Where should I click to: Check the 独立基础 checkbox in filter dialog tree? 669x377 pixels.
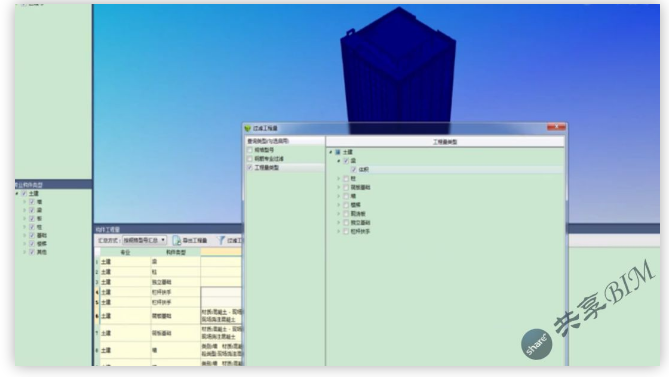coord(346,223)
